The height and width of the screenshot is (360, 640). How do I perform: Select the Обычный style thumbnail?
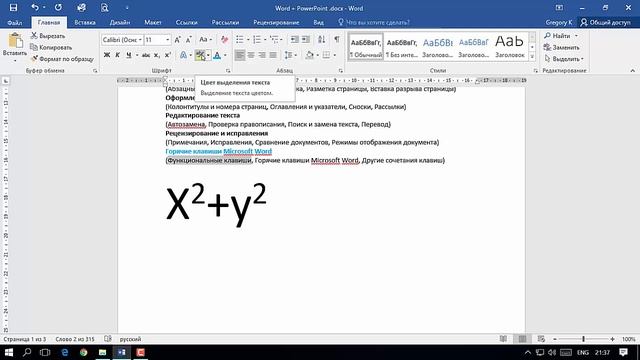[366, 47]
